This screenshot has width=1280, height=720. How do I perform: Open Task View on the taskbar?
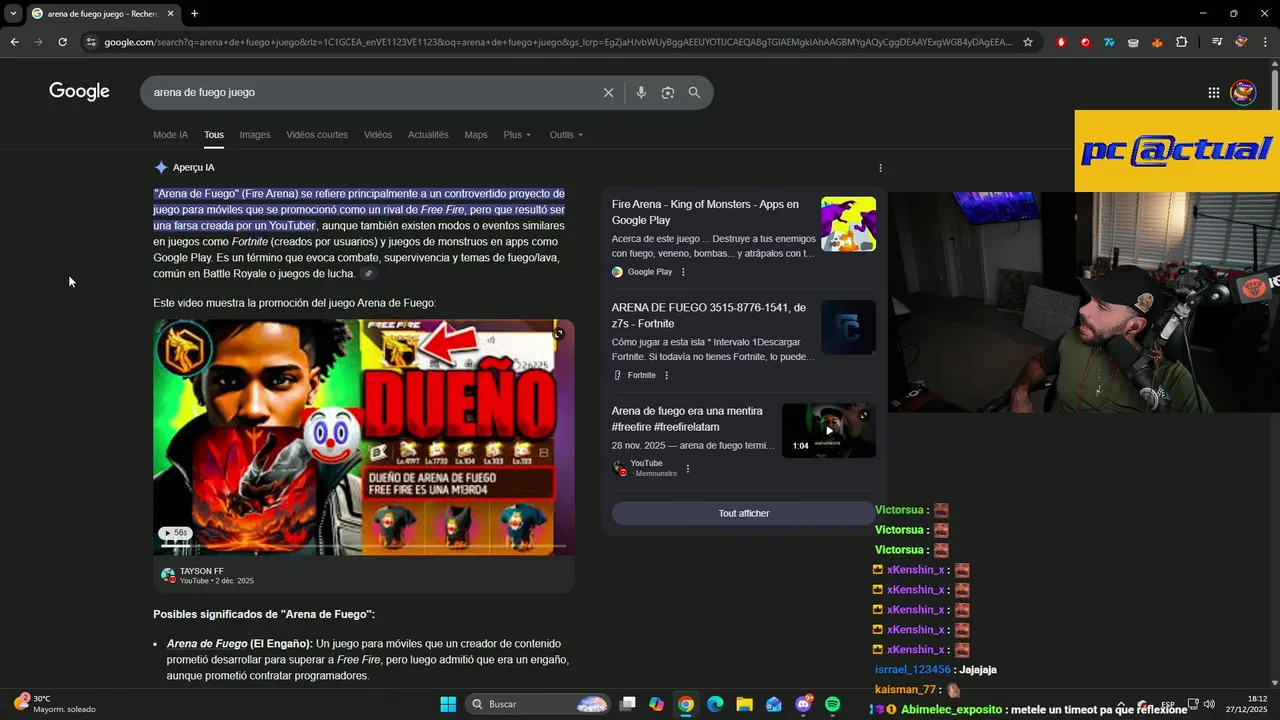pyautogui.click(x=627, y=704)
